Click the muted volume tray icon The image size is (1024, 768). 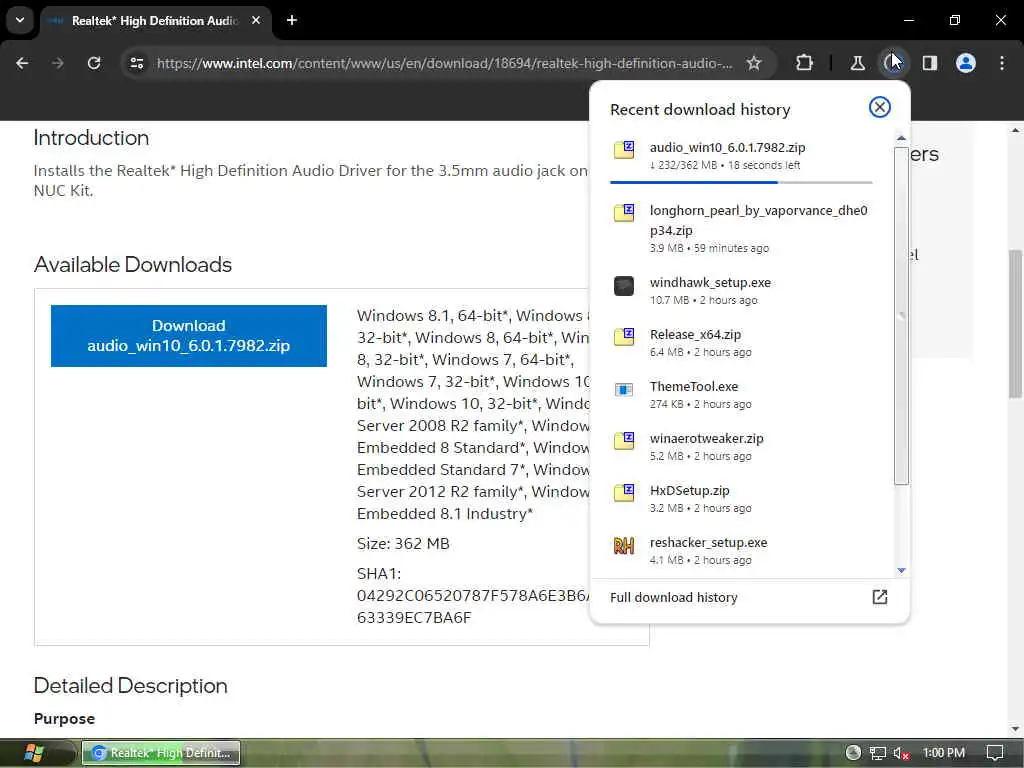(x=901, y=753)
